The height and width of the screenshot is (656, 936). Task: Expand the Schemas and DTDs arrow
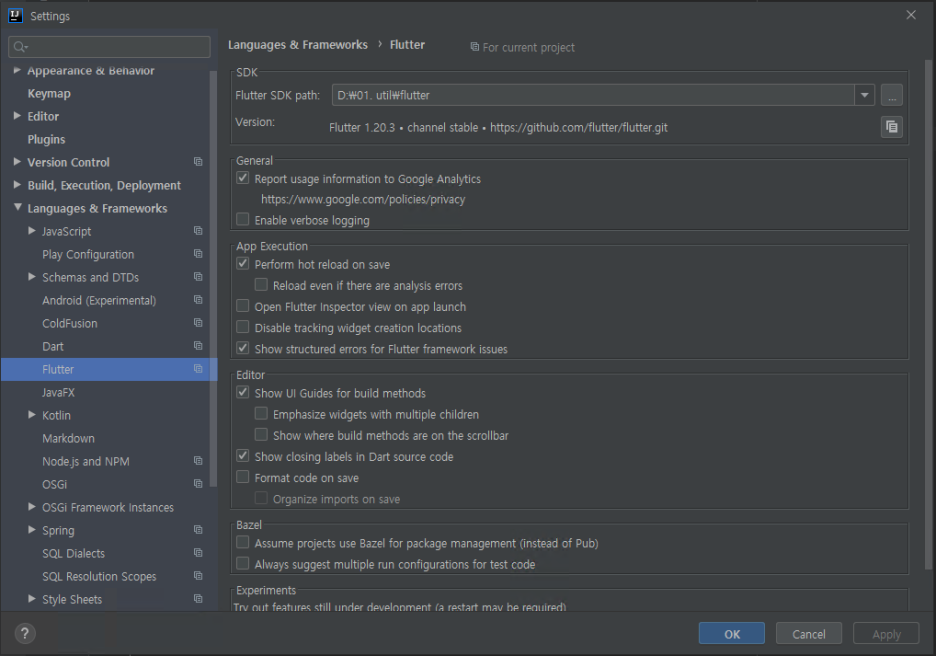tap(32, 277)
